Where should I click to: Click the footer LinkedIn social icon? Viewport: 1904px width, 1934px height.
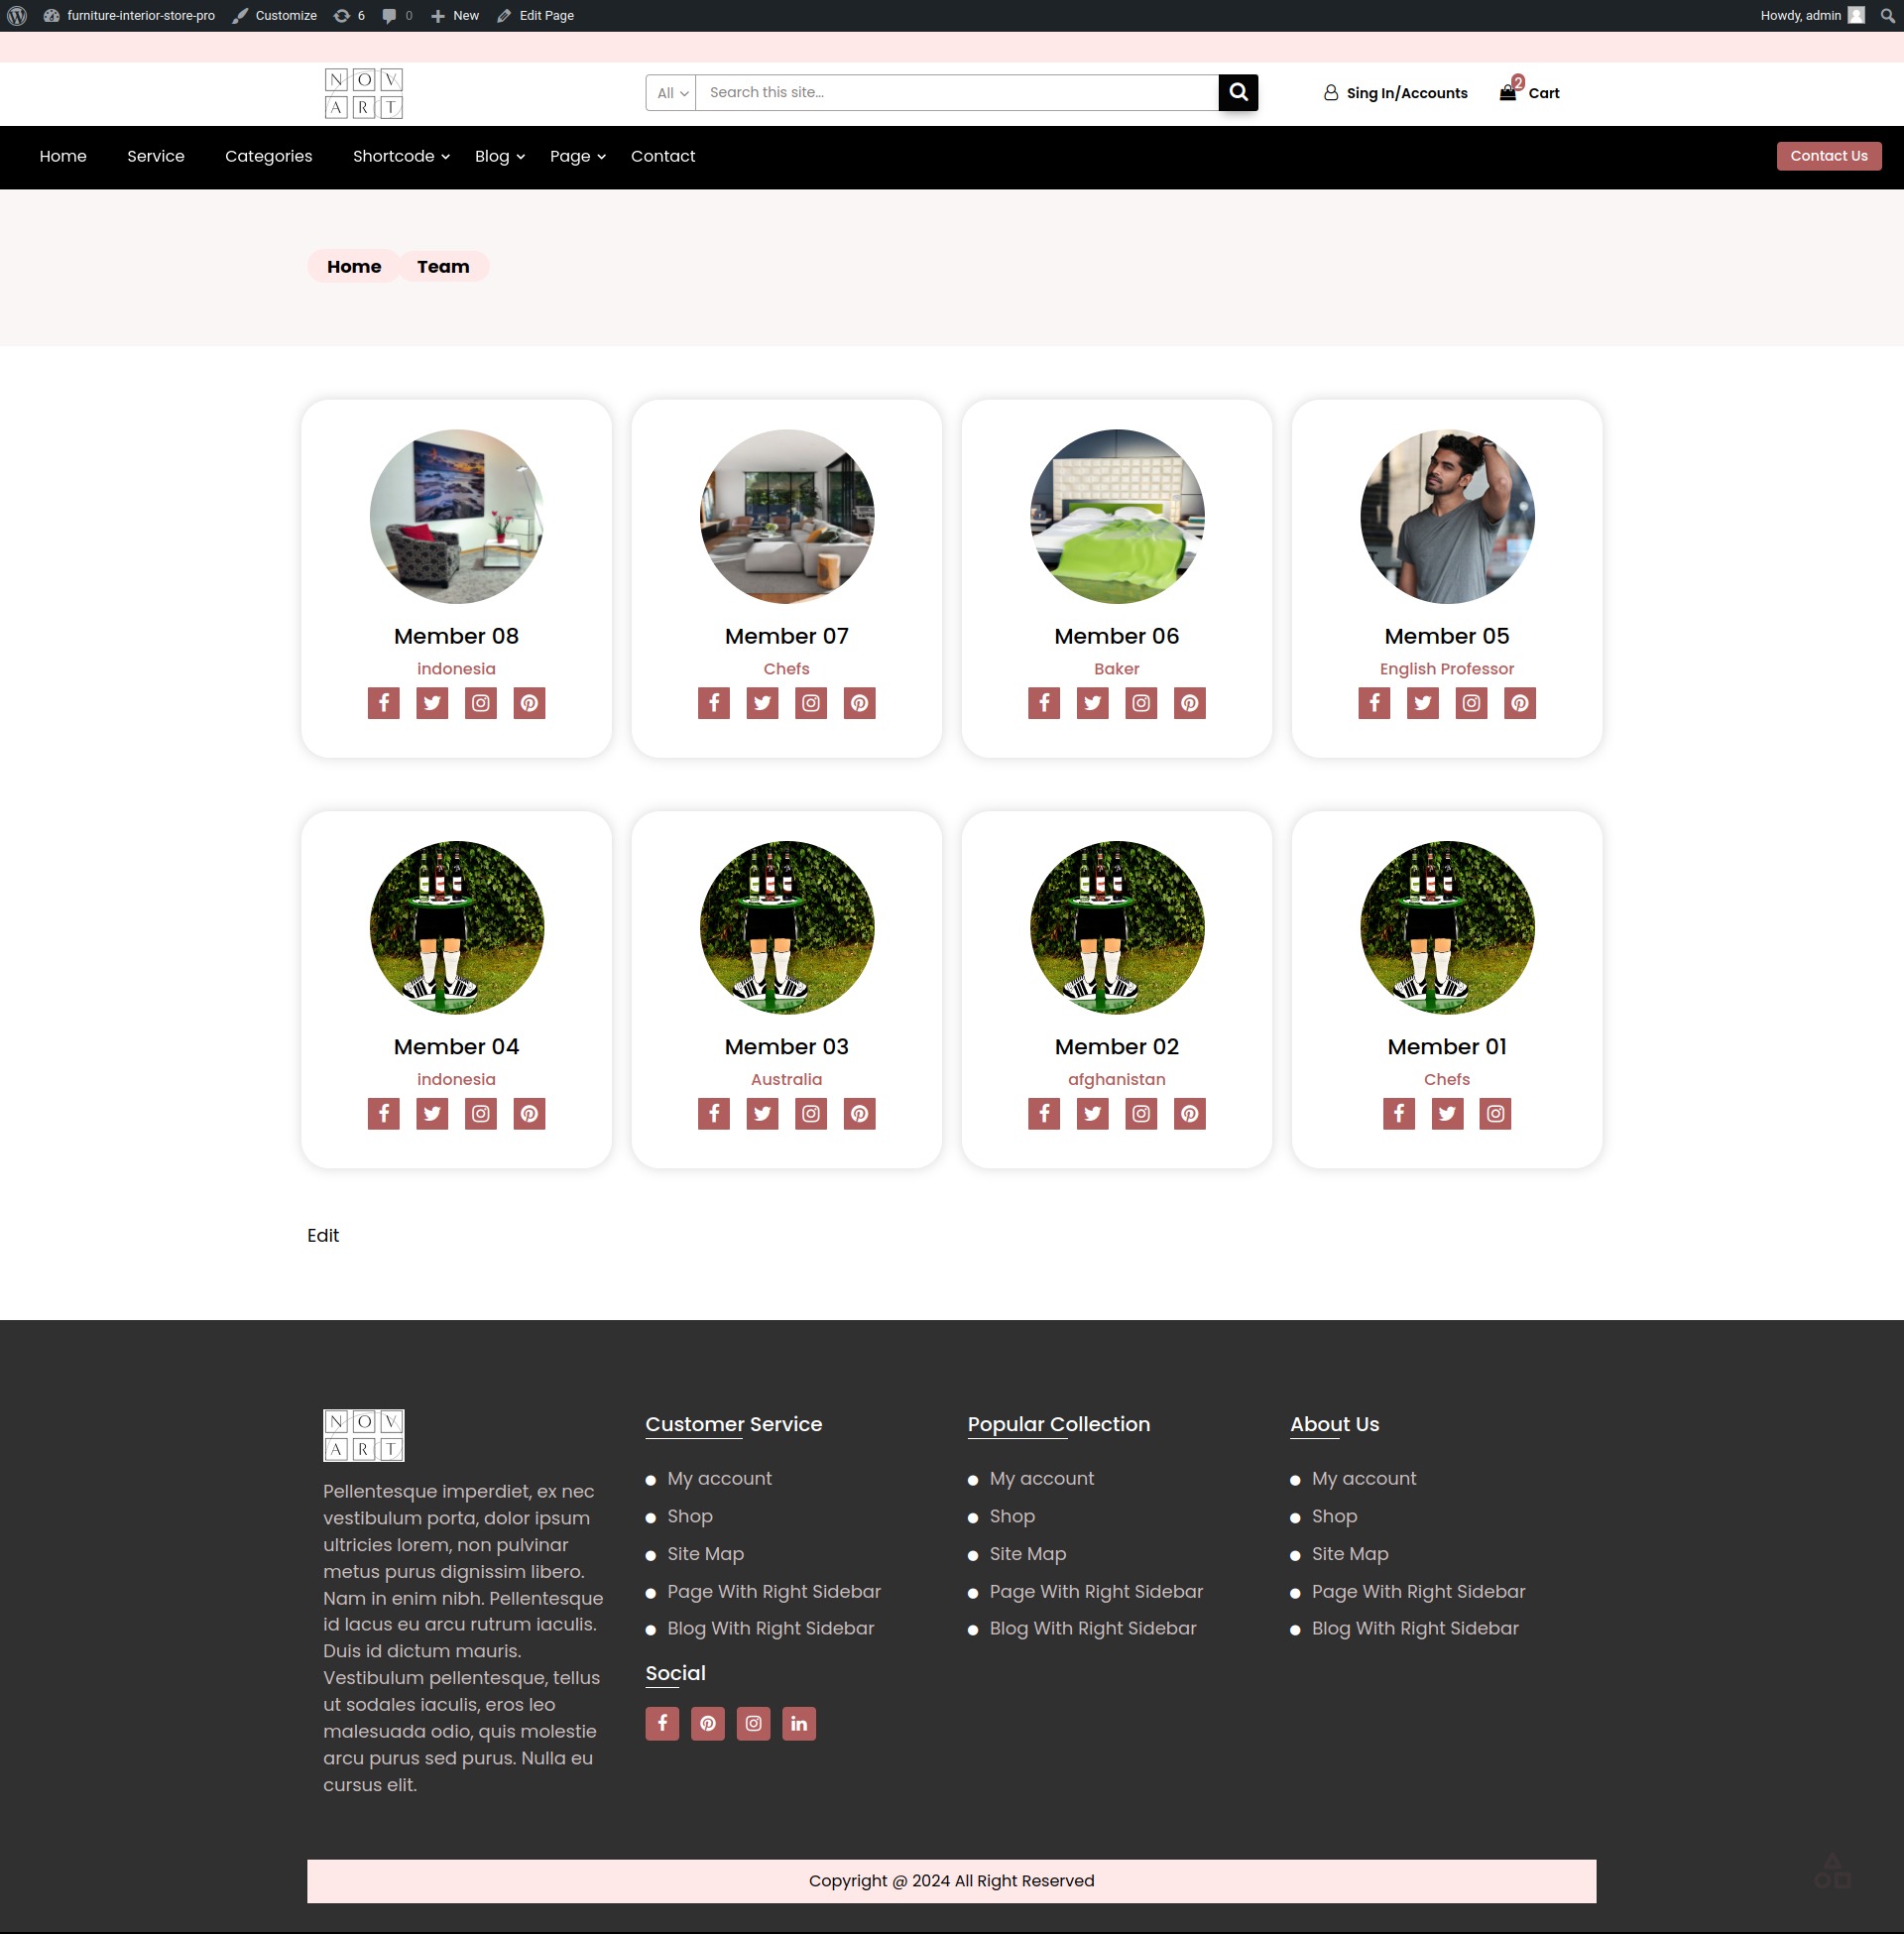pos(798,1723)
